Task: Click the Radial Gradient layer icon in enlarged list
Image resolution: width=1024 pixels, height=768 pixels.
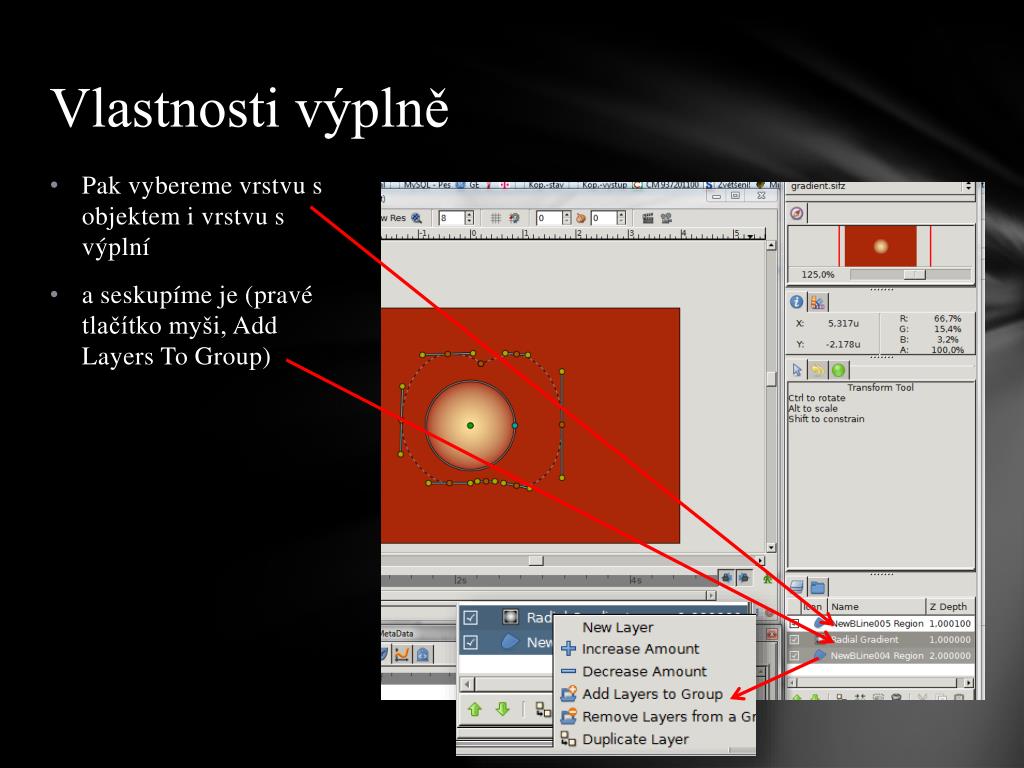Action: [510, 617]
